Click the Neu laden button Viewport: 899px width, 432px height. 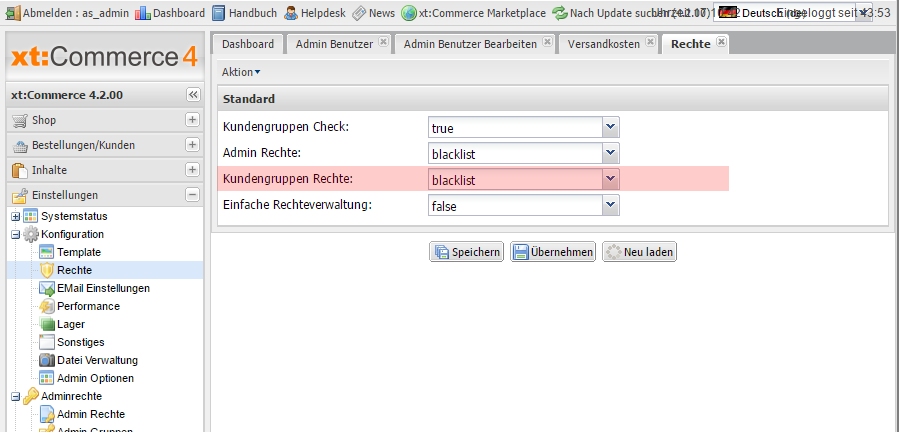tap(639, 252)
